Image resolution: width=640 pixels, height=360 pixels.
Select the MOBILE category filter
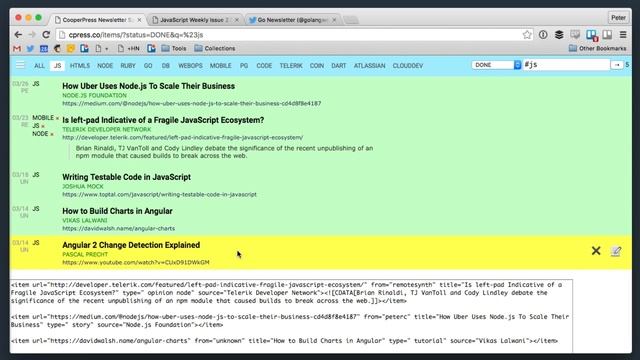tap(220, 66)
